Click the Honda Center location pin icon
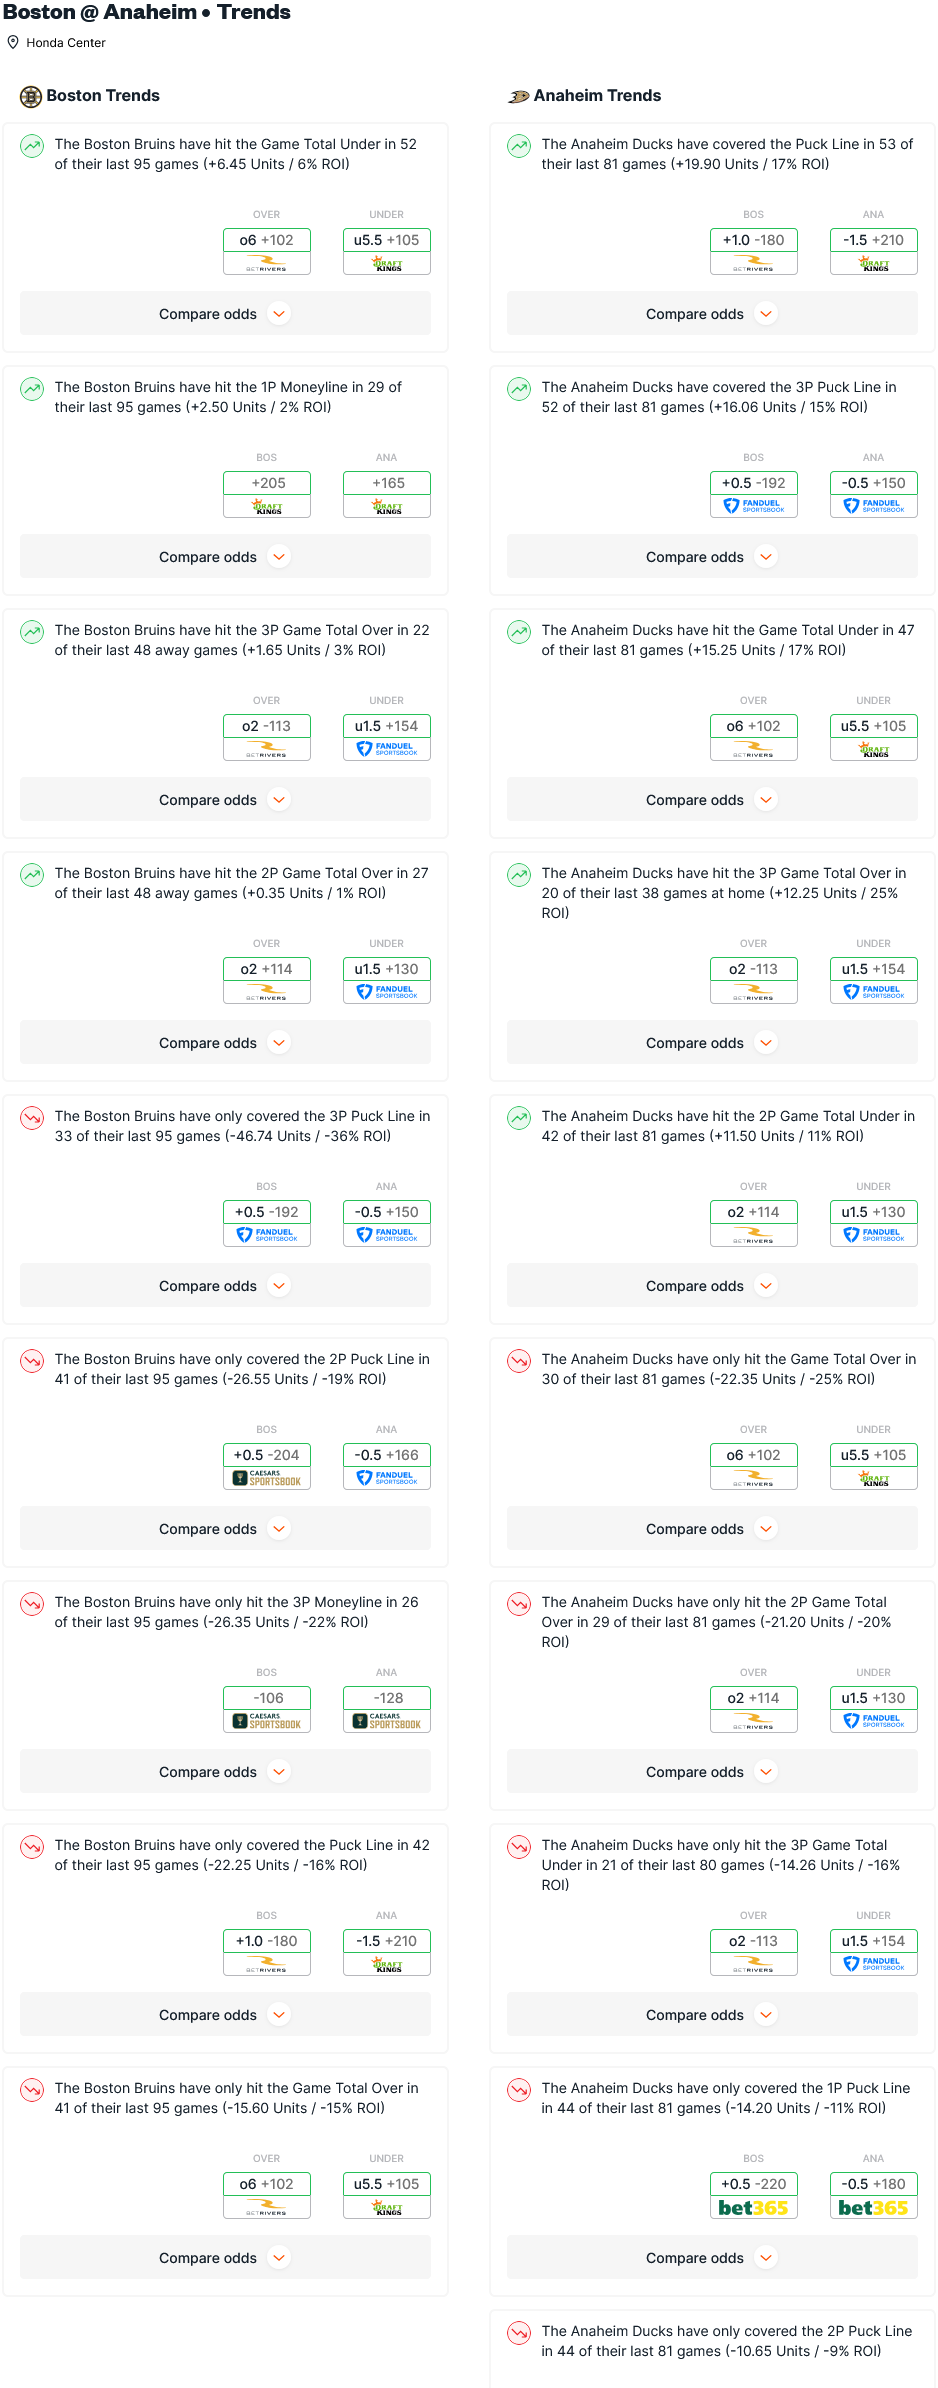Viewport: 938px width, 2388px height. coord(13,42)
